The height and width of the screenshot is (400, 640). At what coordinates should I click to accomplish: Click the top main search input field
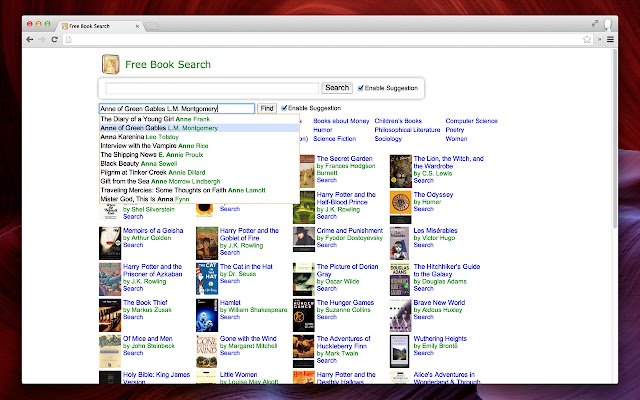point(212,88)
